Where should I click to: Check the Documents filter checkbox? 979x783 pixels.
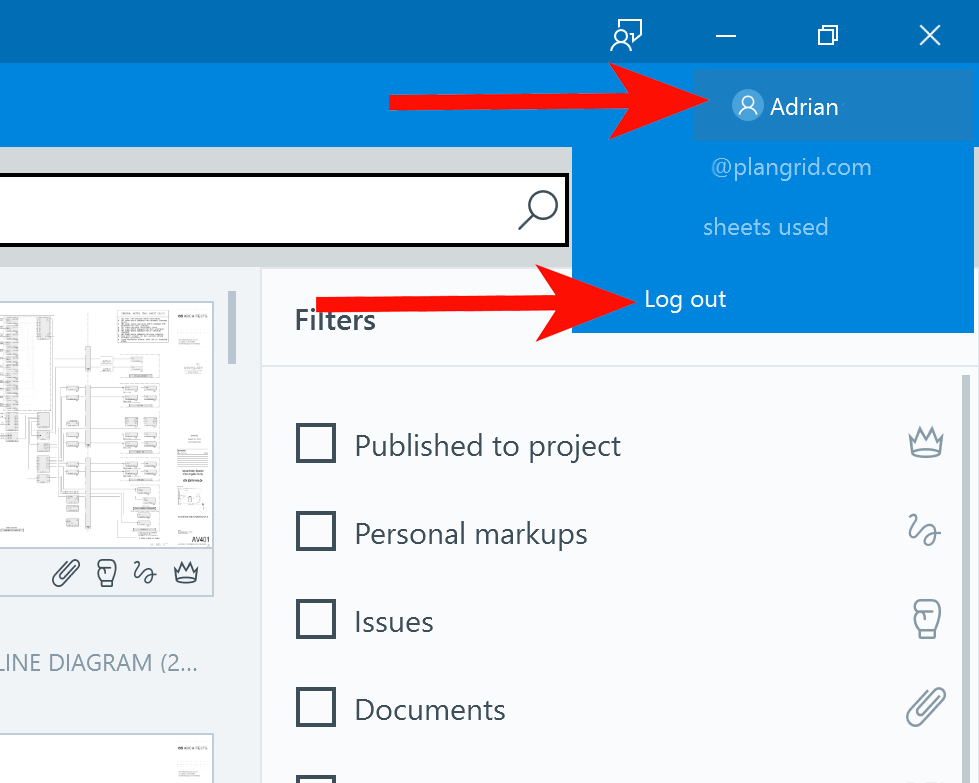(316, 707)
